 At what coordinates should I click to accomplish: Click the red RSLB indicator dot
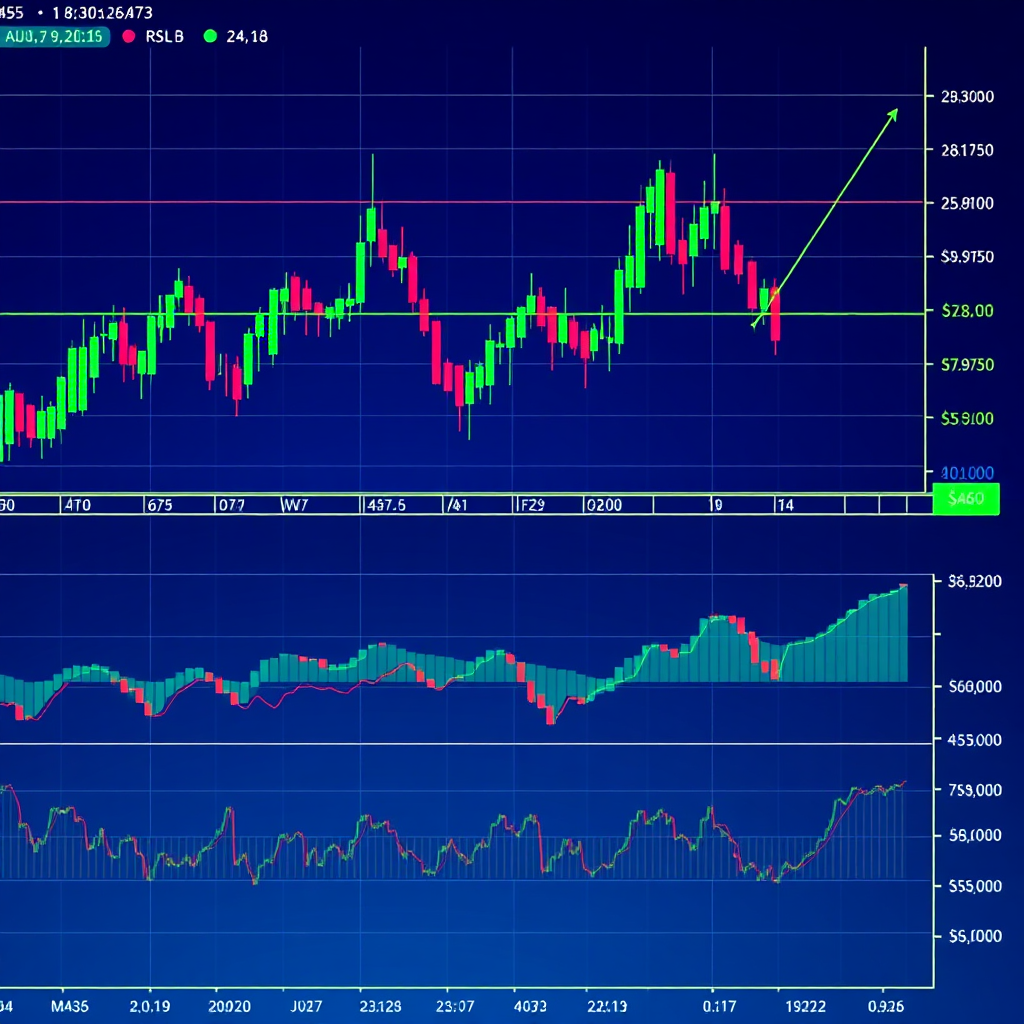pos(128,36)
